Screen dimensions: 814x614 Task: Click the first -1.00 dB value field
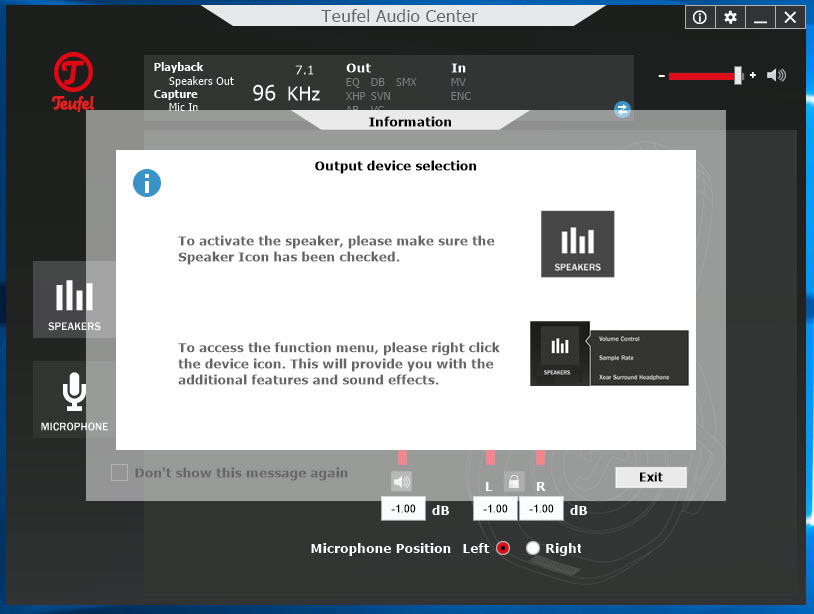403,509
